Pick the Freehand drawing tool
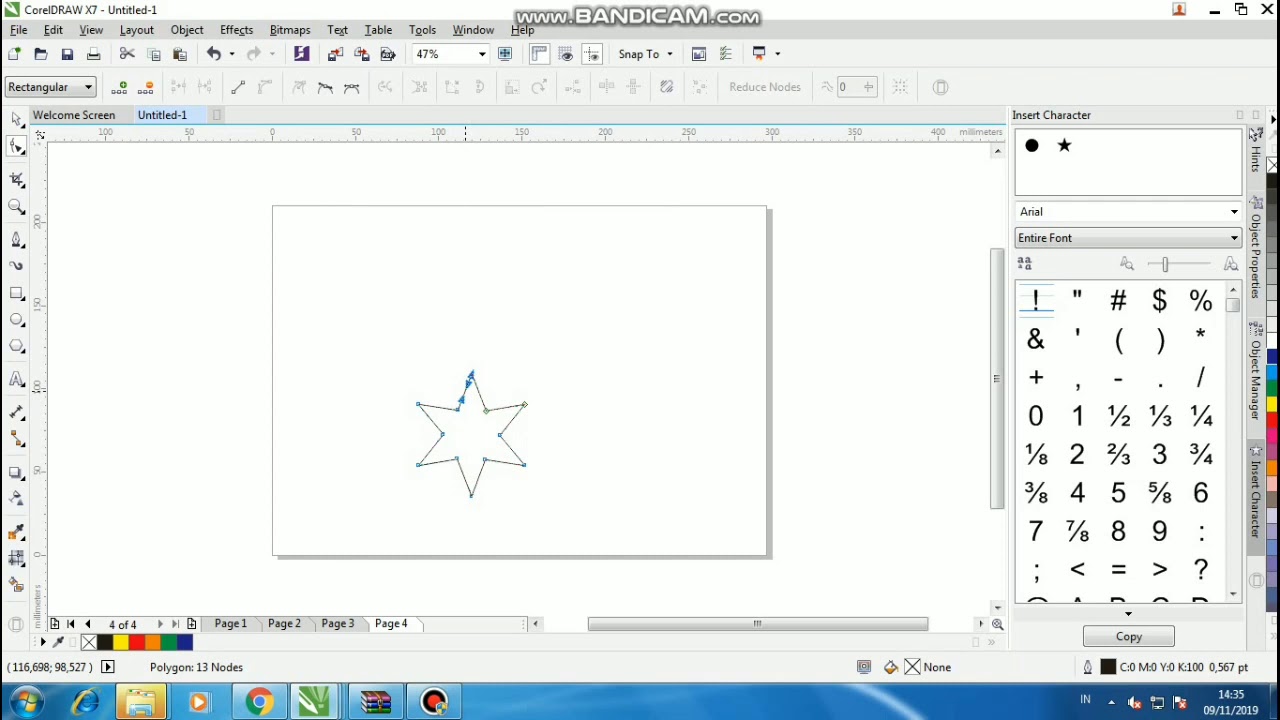 pyautogui.click(x=17, y=240)
